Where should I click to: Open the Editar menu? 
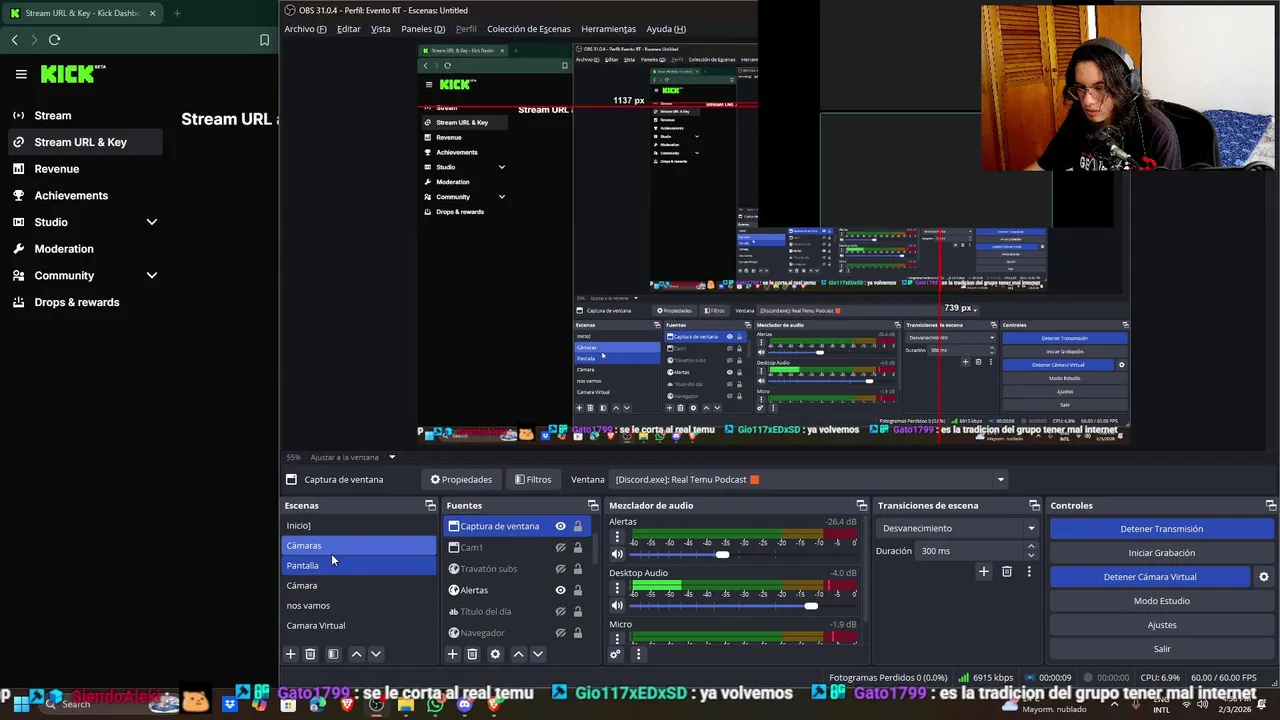pos(348,29)
